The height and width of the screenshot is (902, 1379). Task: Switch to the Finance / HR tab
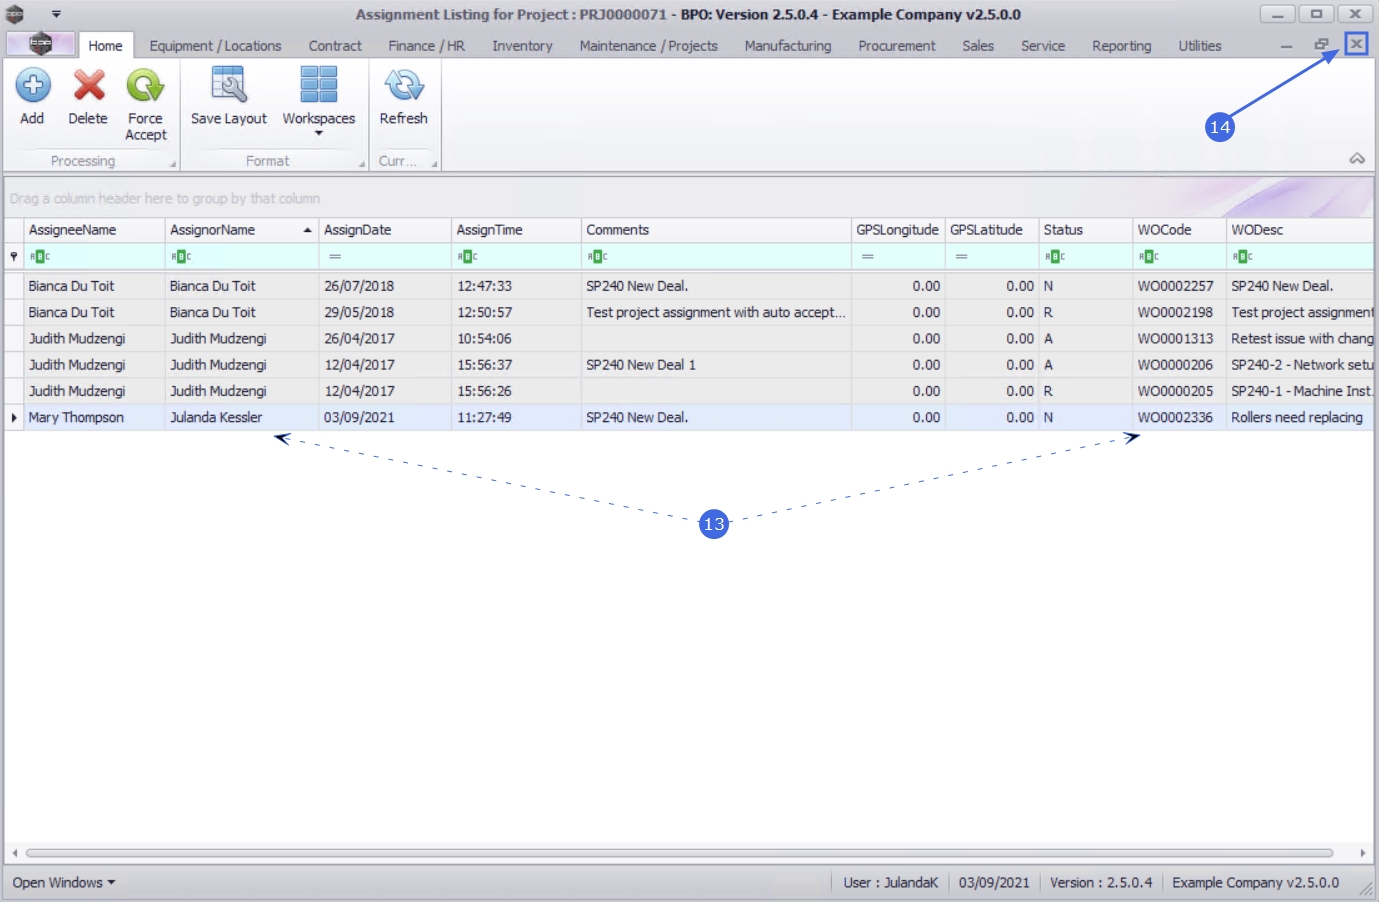pos(427,46)
